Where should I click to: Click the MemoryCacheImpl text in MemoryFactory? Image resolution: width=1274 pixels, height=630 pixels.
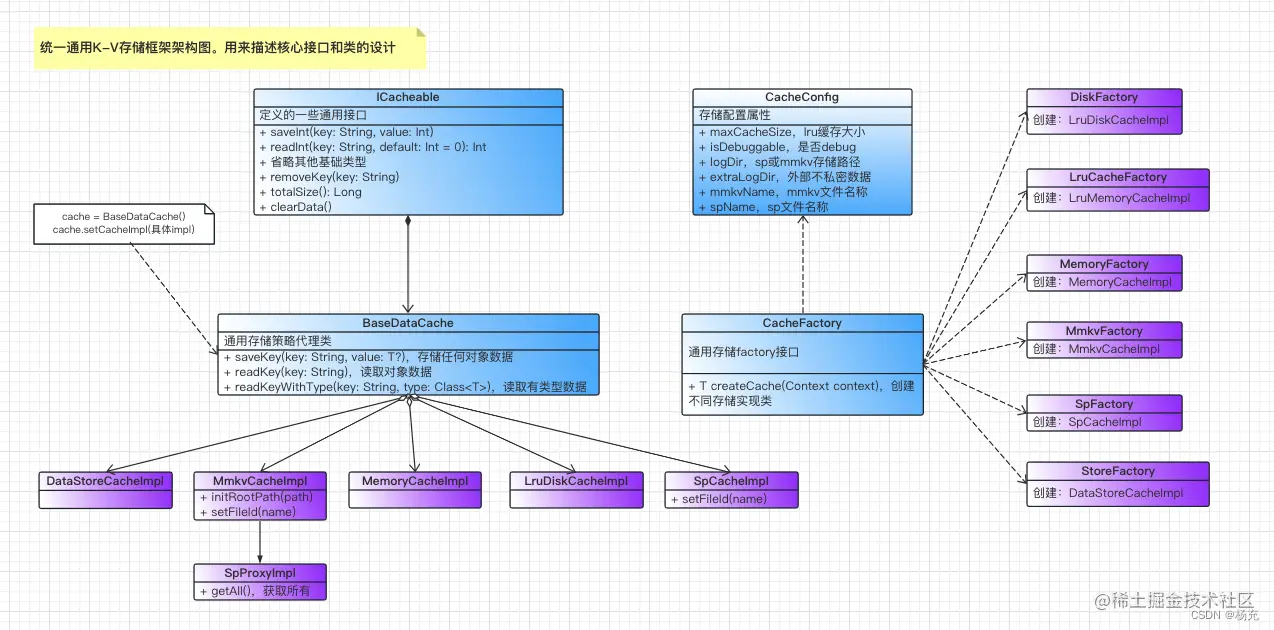tap(1101, 282)
